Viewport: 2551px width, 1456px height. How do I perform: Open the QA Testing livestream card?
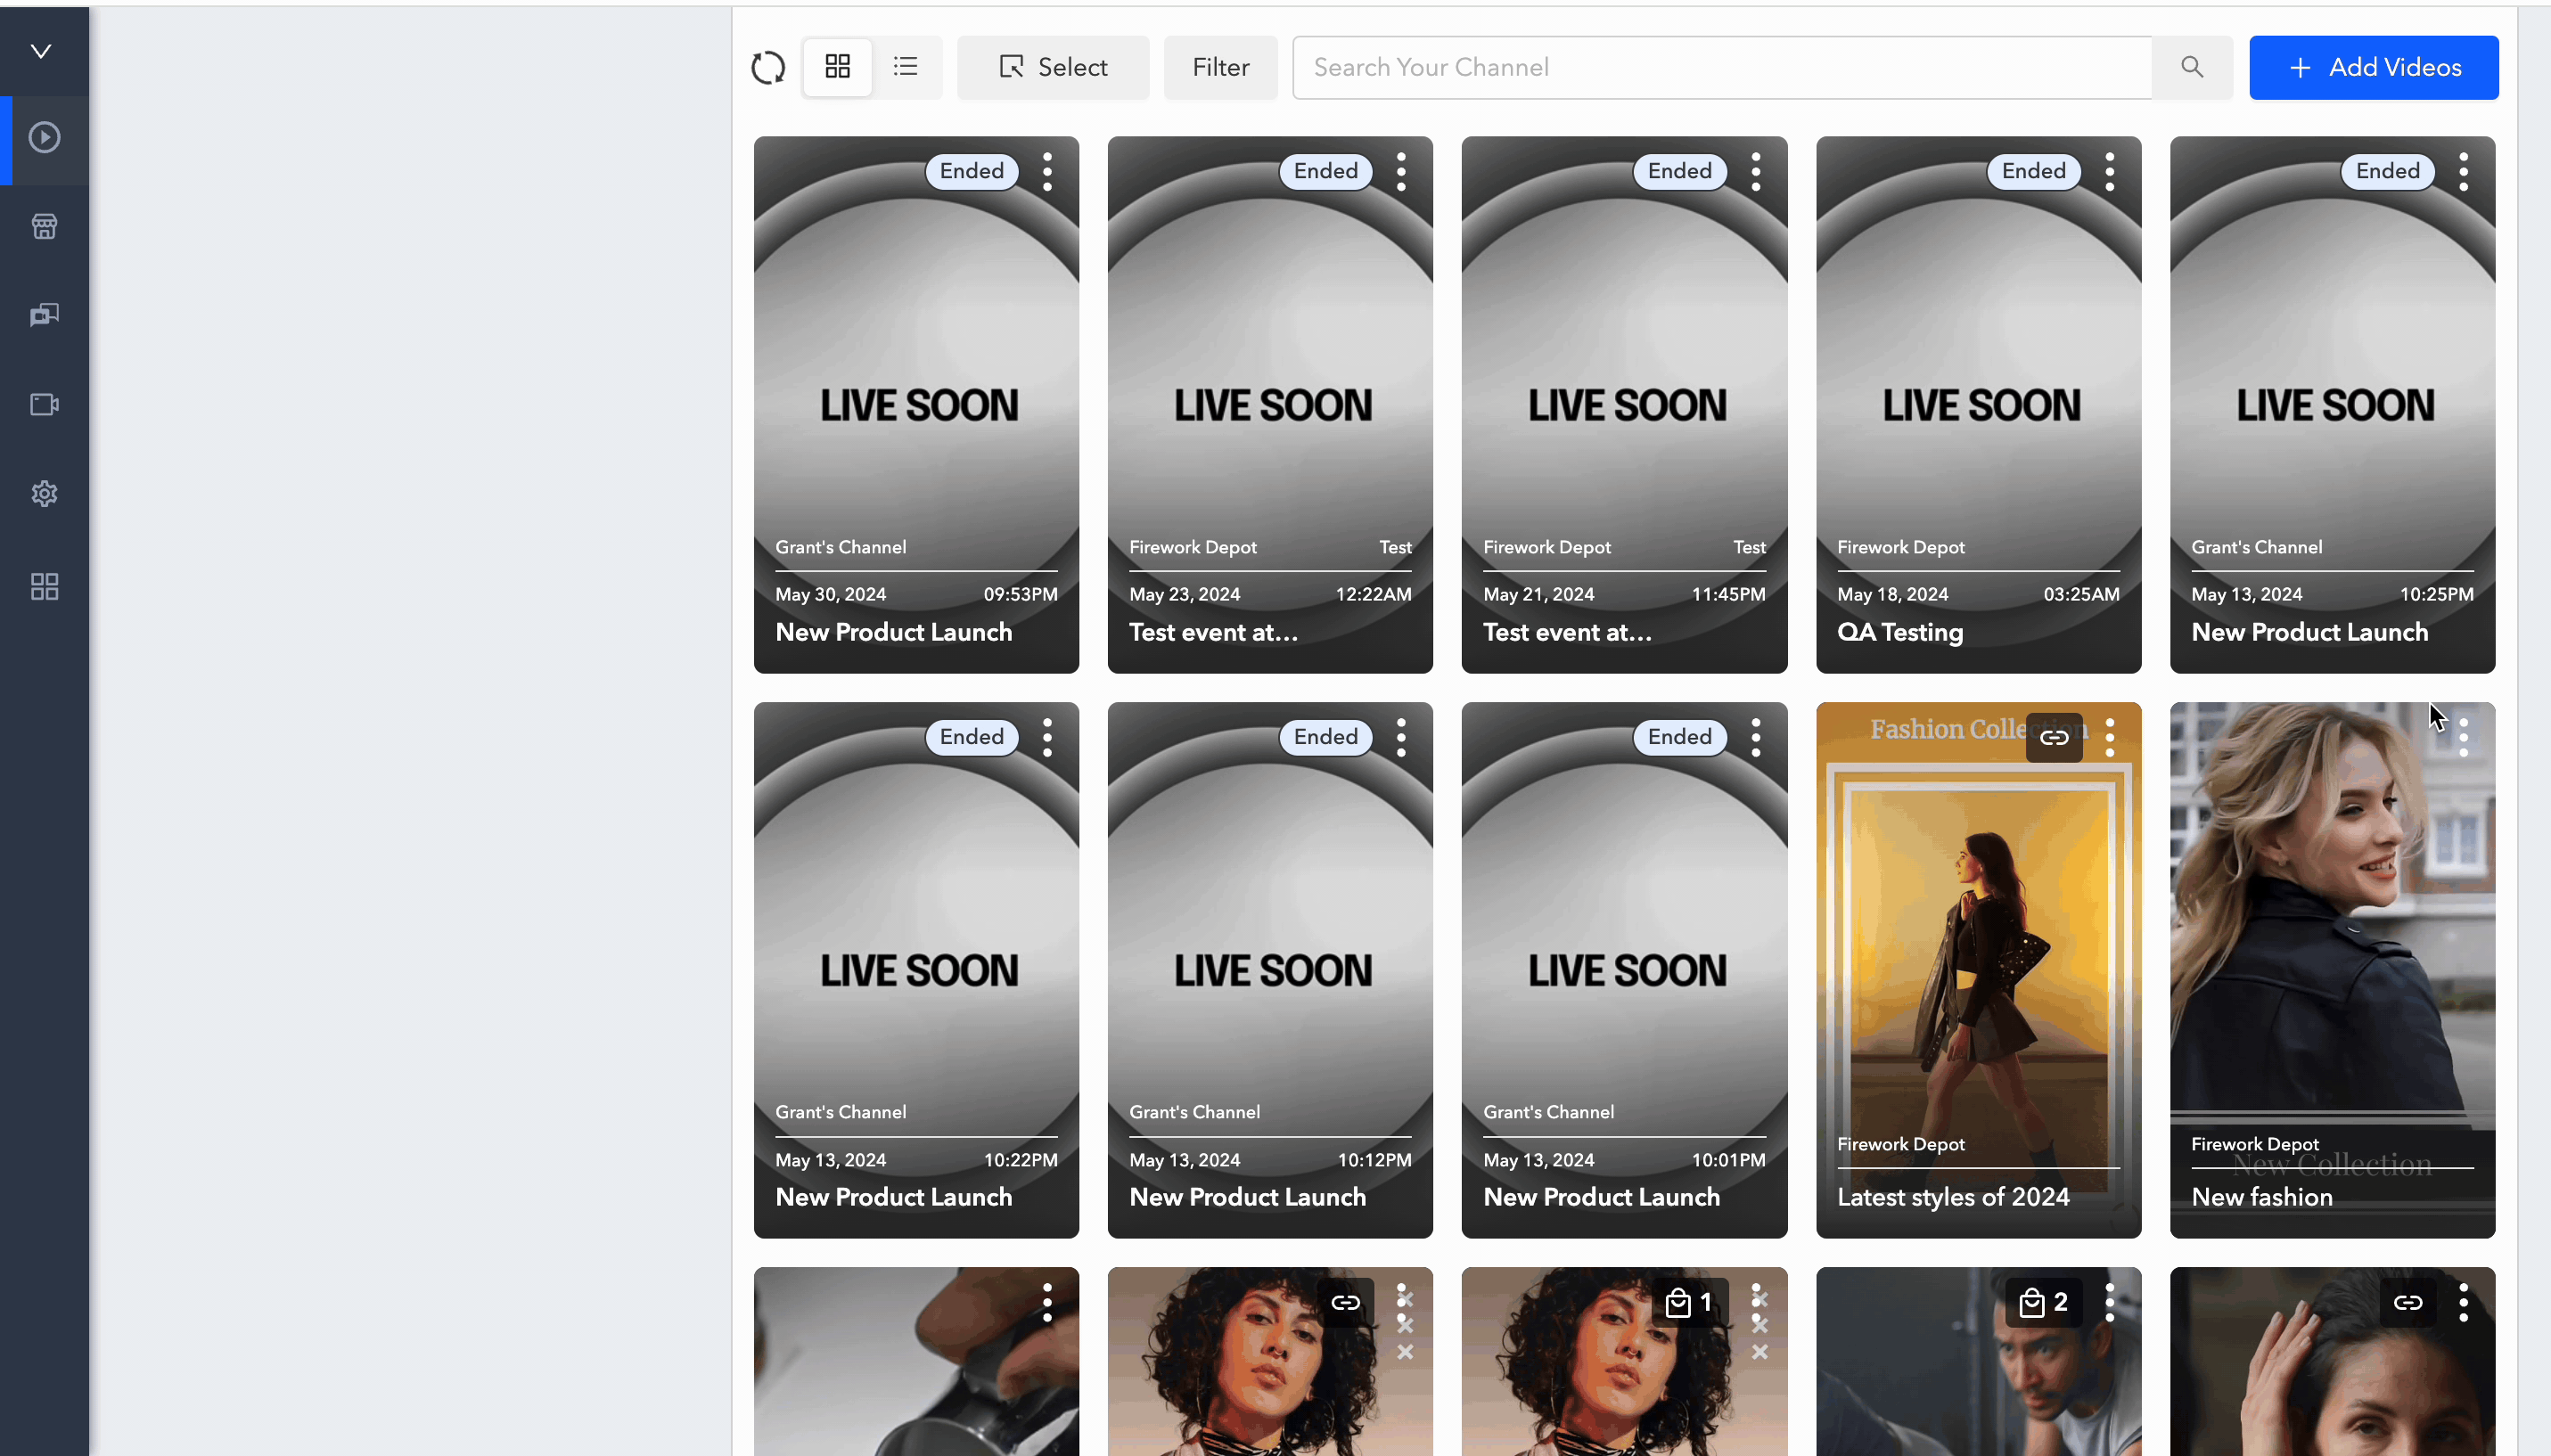click(x=1978, y=405)
